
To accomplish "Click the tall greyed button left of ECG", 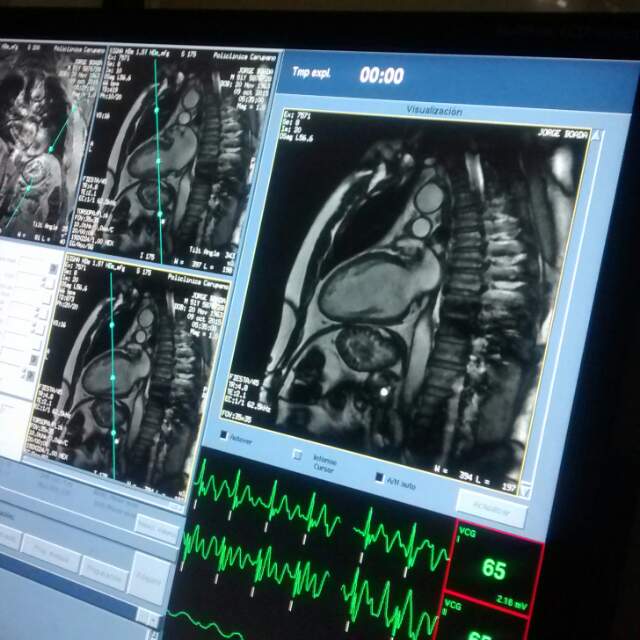I will (149, 578).
